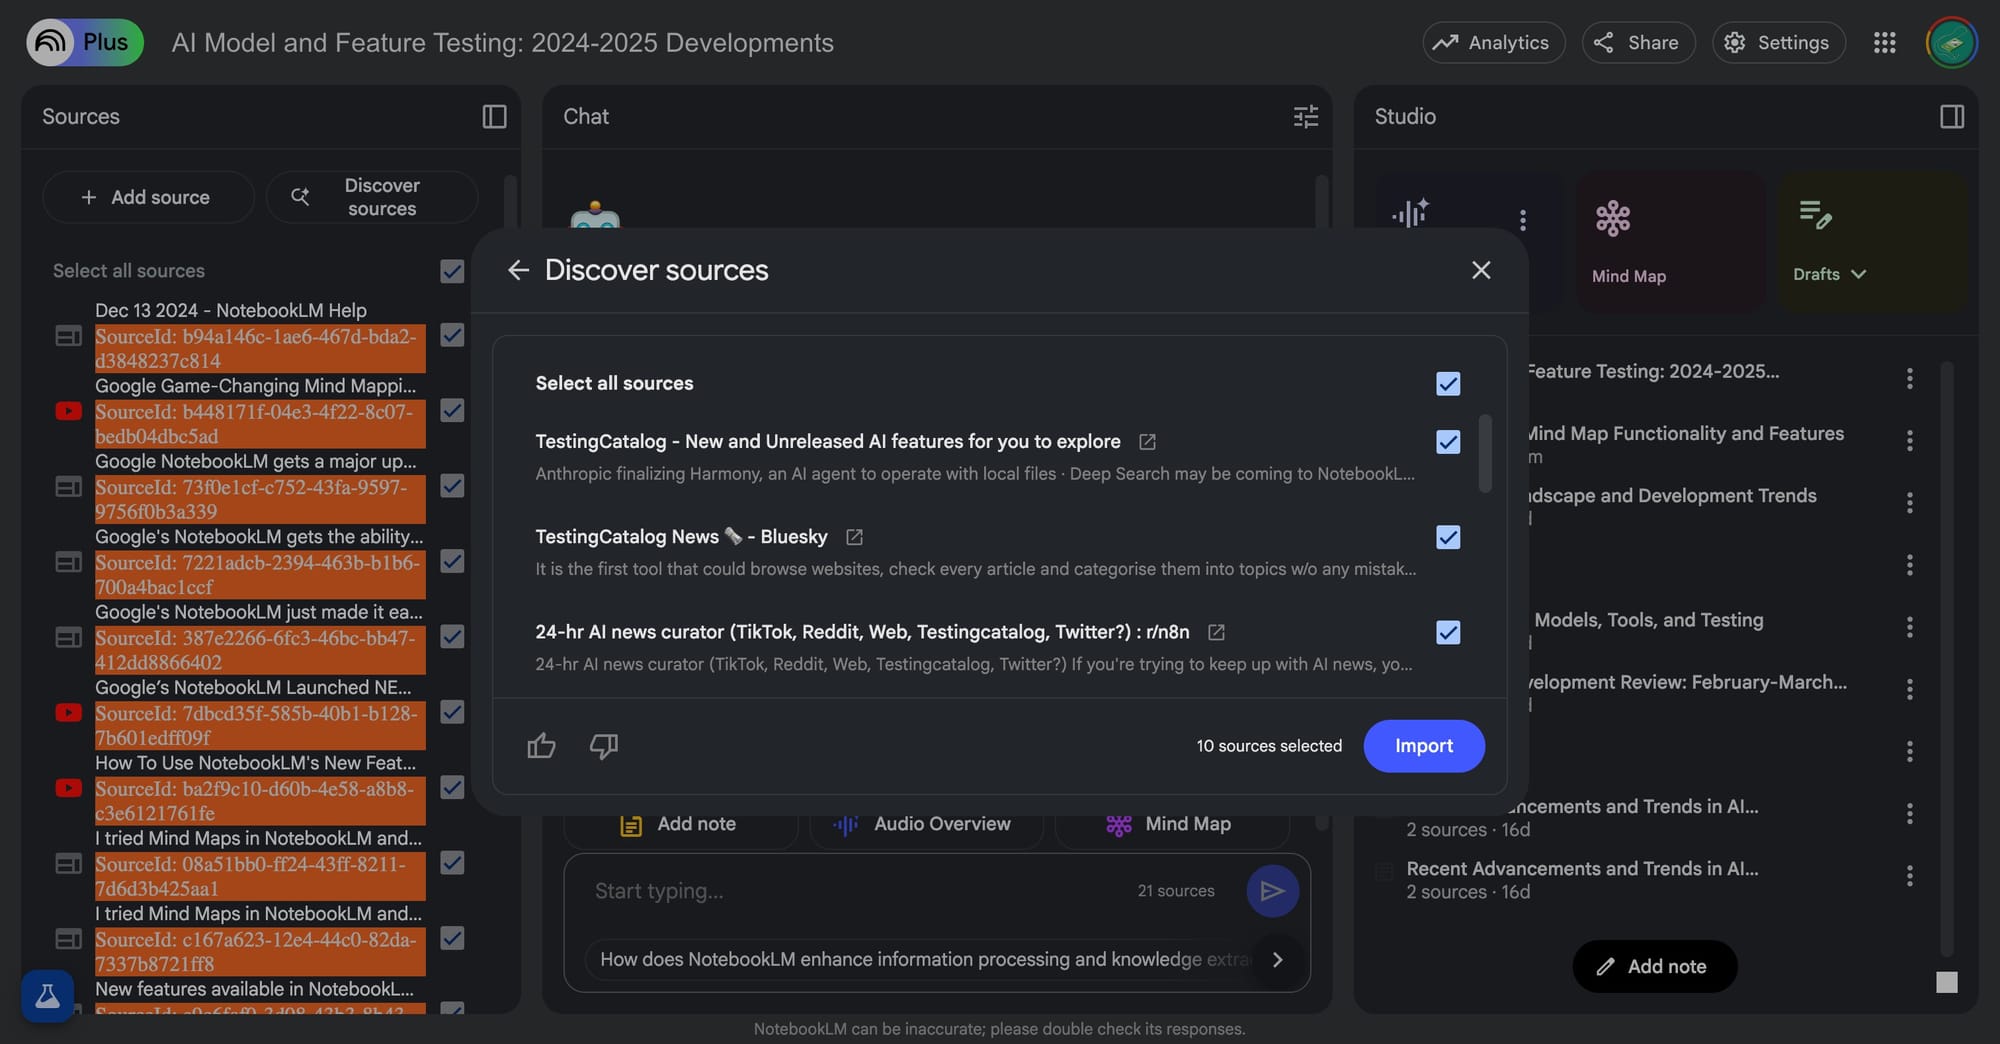Expand the suggested question prompt chevron
The height and width of the screenshot is (1044, 2000).
[1277, 959]
